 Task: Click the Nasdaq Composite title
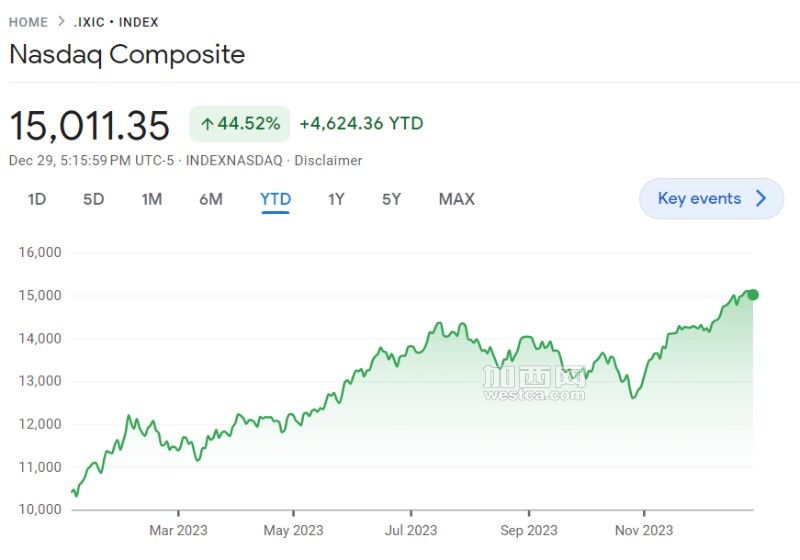click(127, 54)
